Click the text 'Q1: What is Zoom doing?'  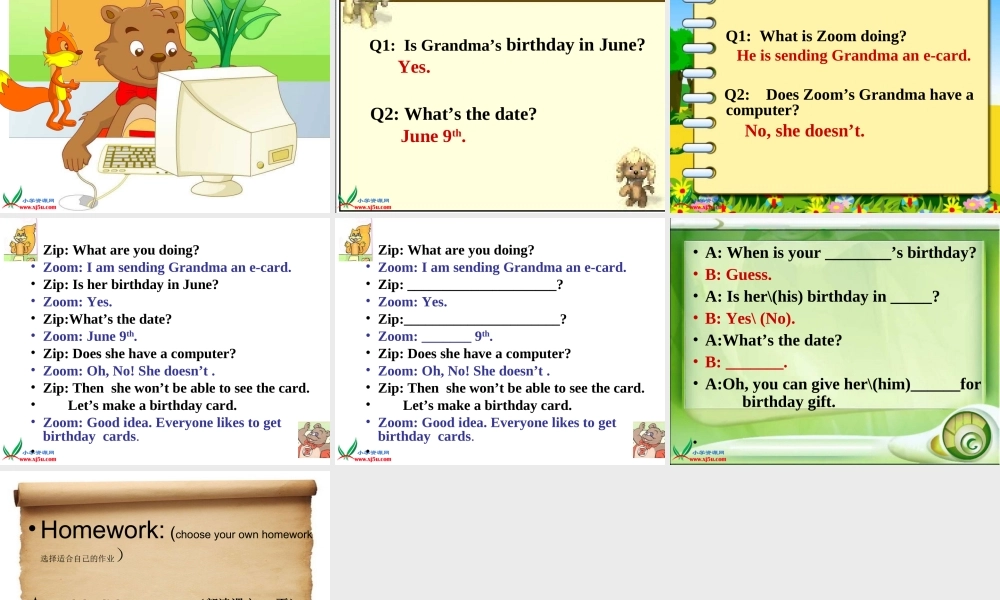coord(816,36)
